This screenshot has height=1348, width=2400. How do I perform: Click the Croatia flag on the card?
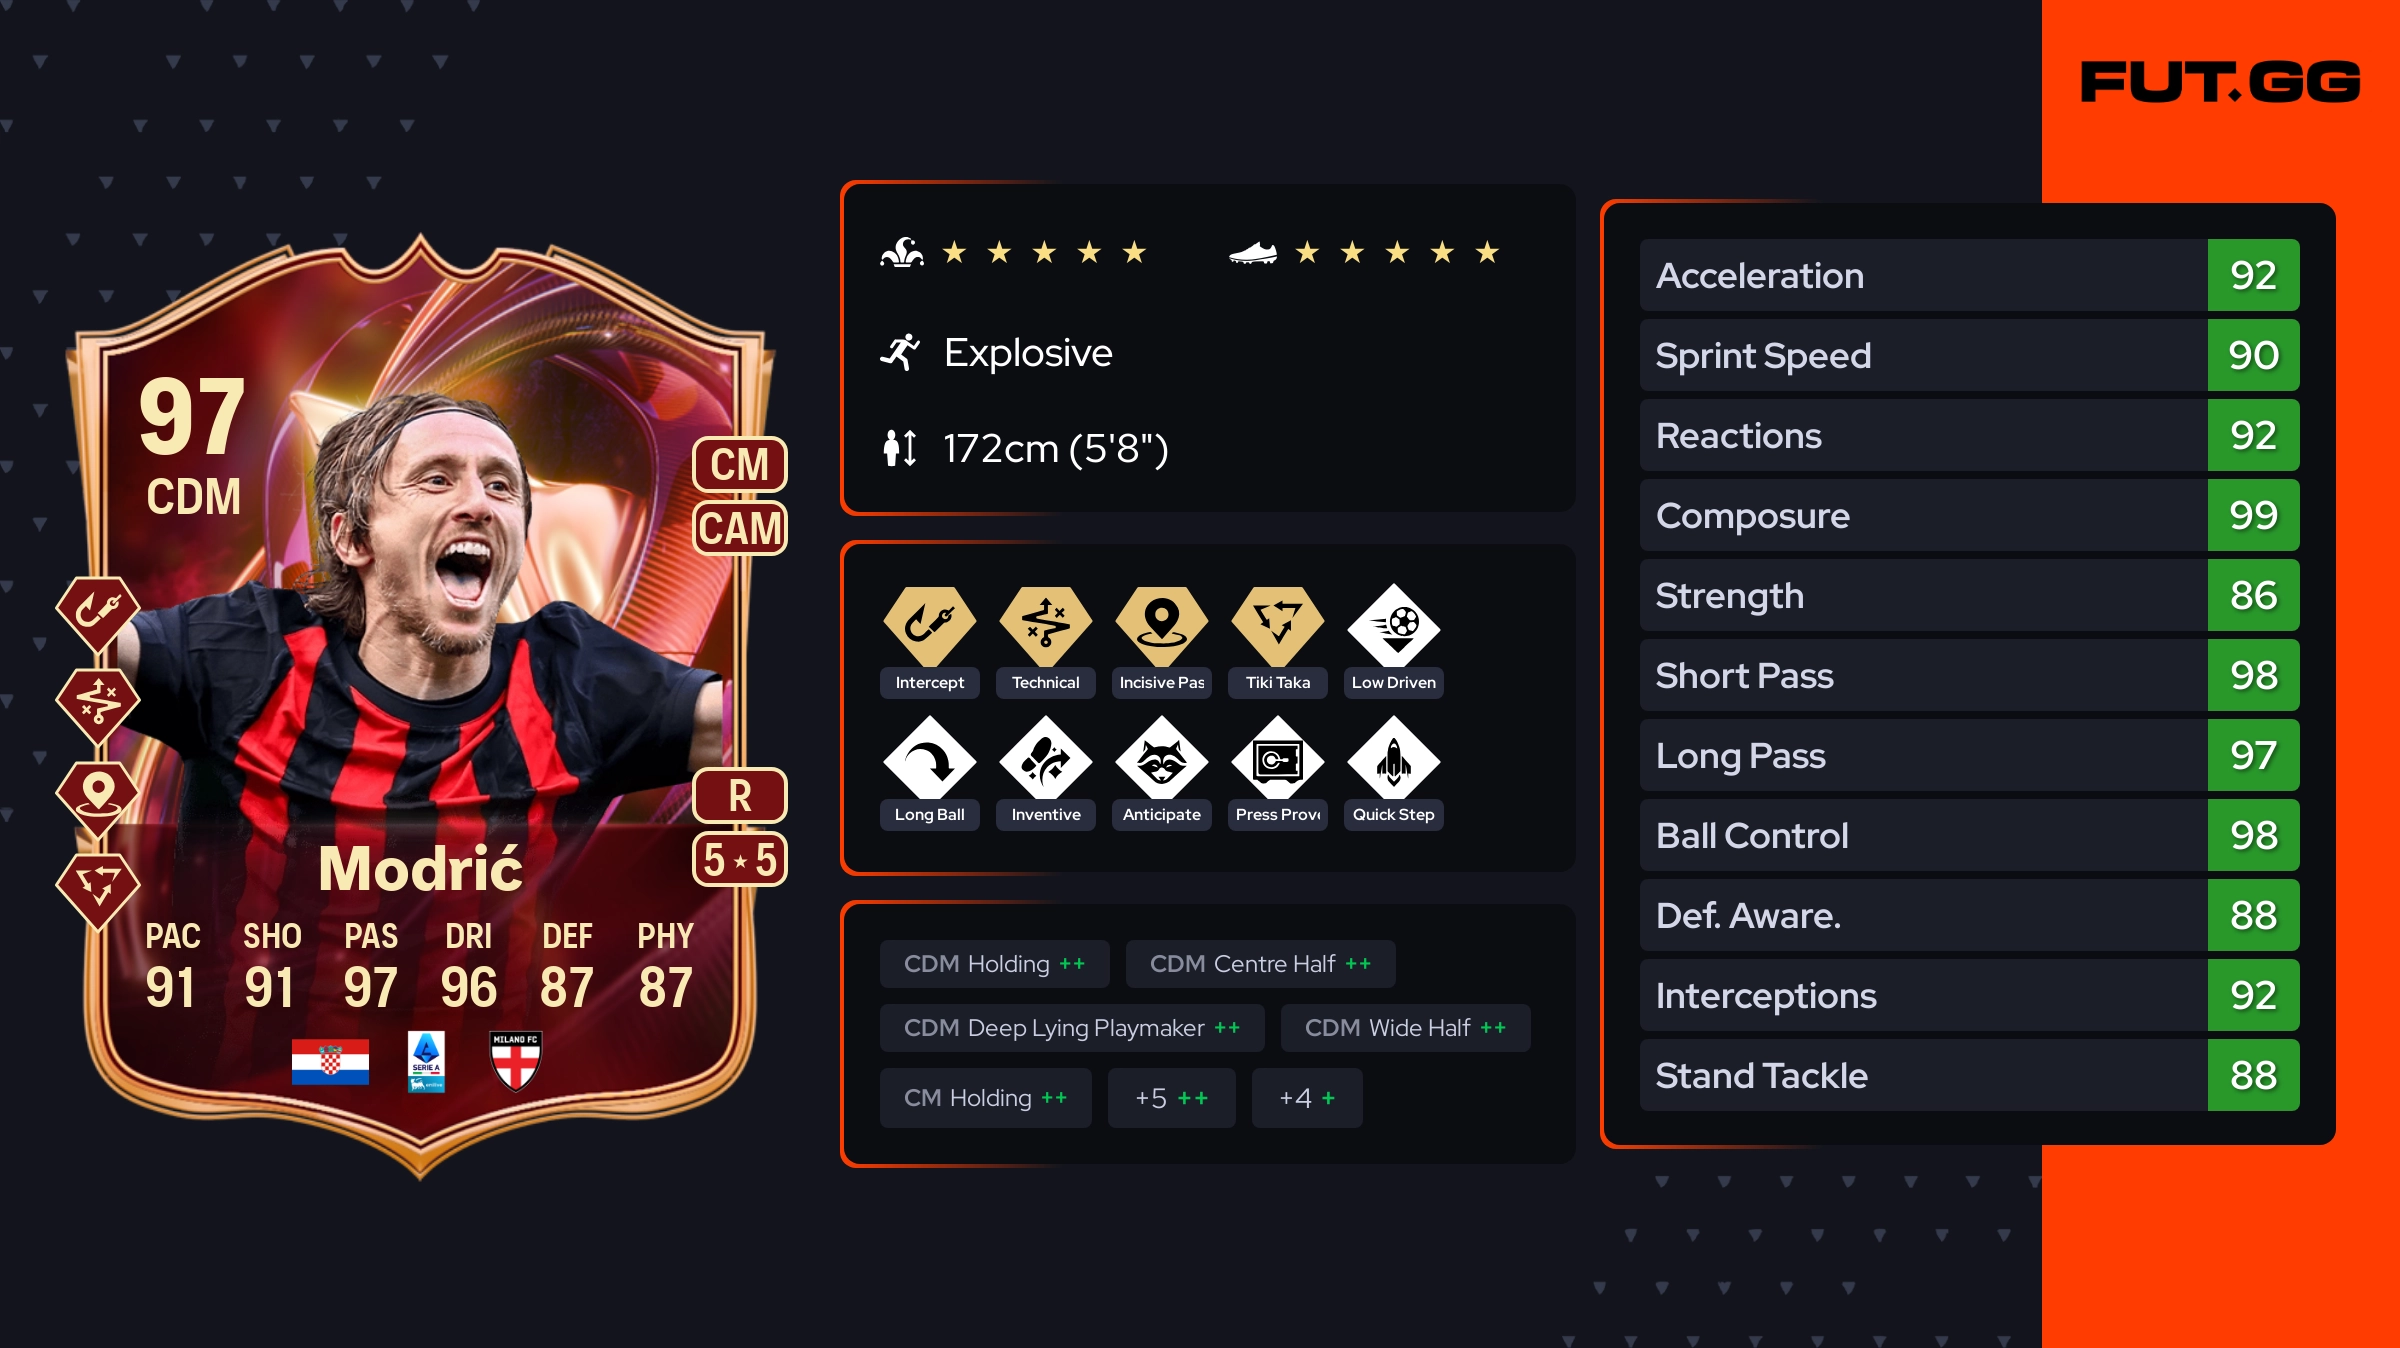pos(330,1062)
